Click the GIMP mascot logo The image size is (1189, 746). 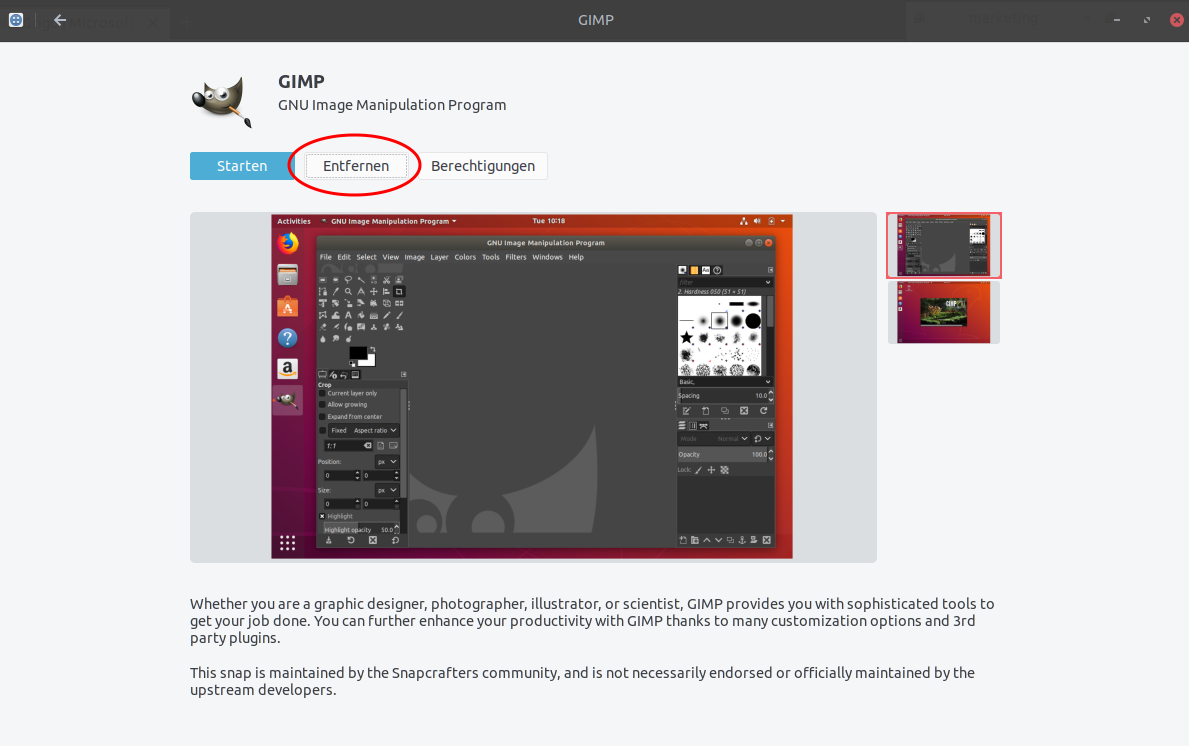click(221, 102)
